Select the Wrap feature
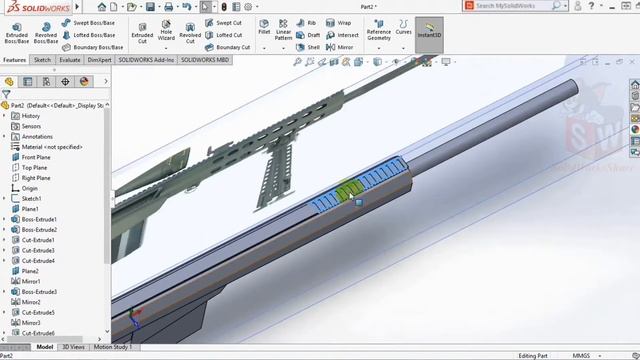The width and height of the screenshot is (640, 360). [338, 23]
